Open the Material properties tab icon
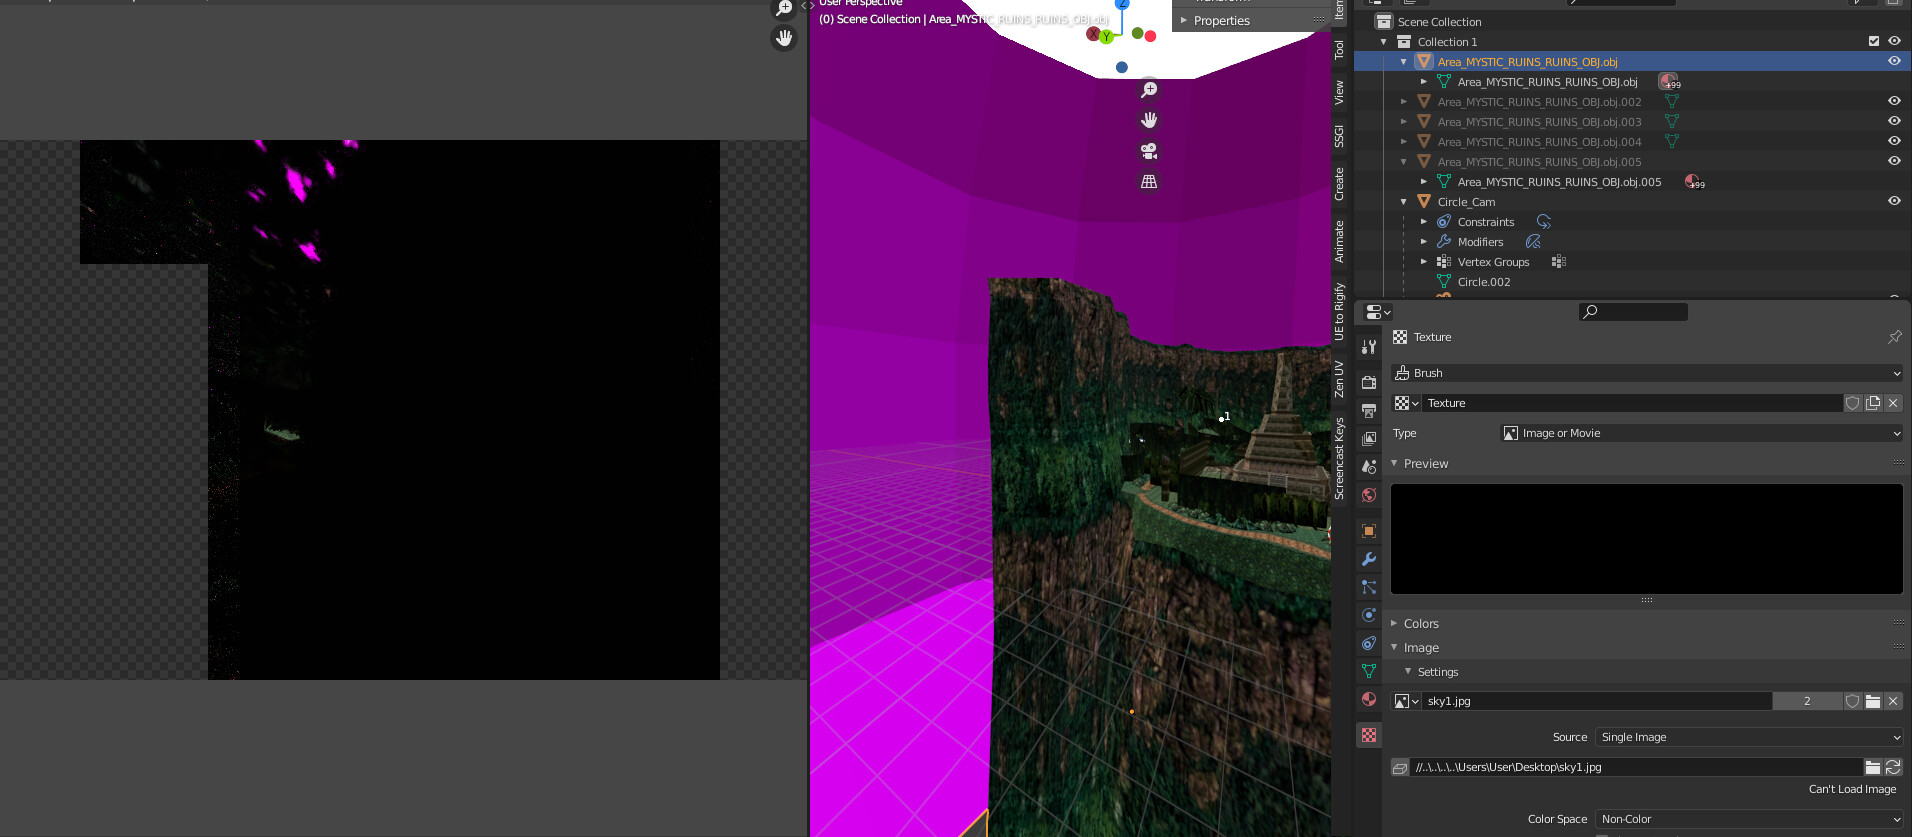This screenshot has width=1912, height=837. click(1369, 699)
